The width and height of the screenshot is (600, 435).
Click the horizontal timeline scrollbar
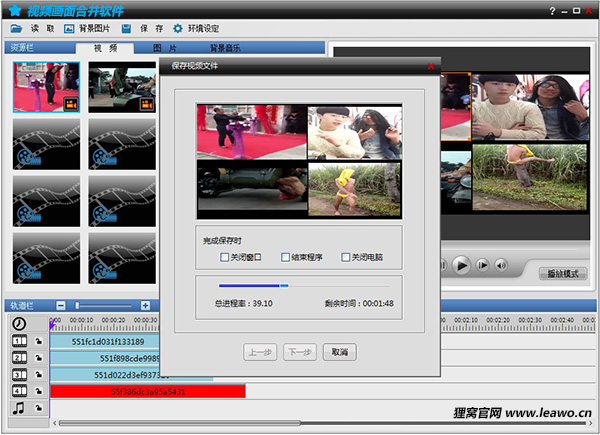[x=179, y=423]
